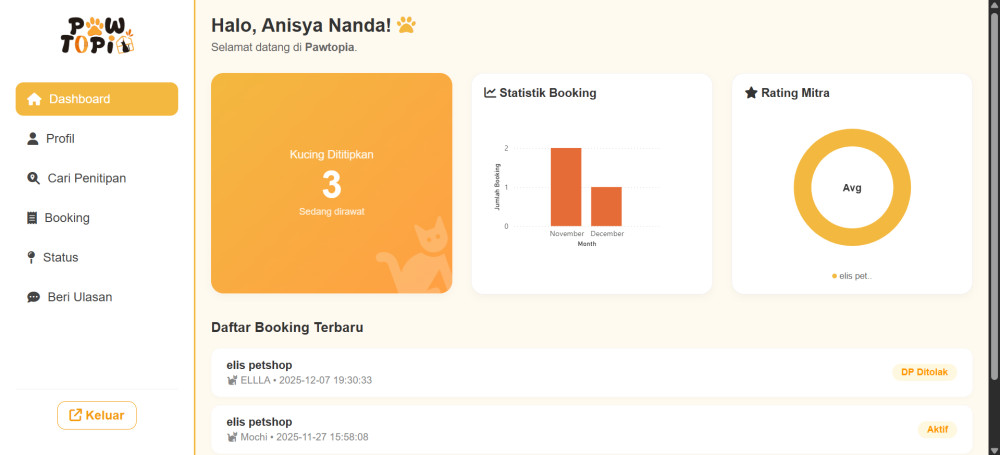Viewport: 1000px width, 455px height.
Task: Click the house icon beside Dashboard
Action: point(34,99)
